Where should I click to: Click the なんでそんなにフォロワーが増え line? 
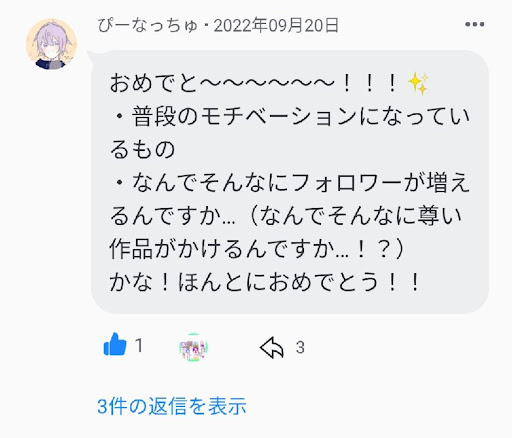[x=290, y=182]
